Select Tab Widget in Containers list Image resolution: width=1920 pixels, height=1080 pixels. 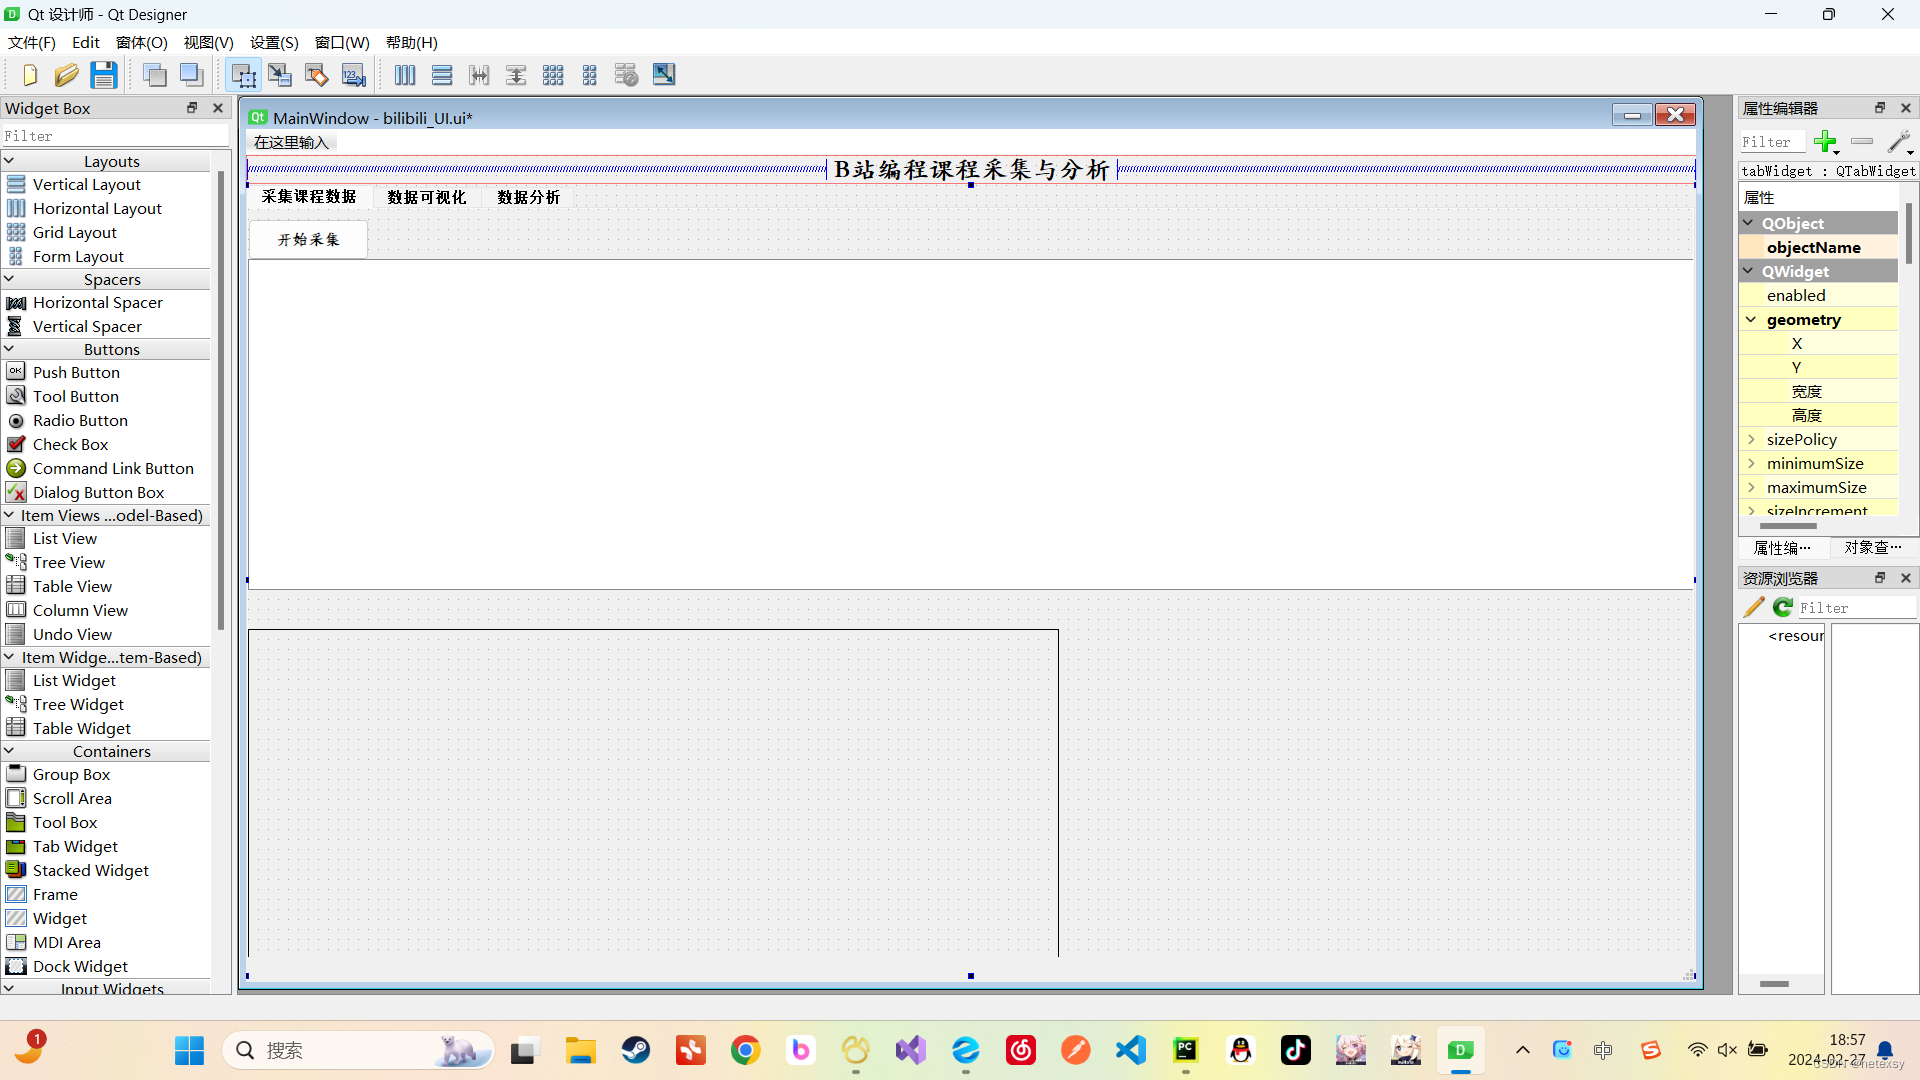coord(75,846)
